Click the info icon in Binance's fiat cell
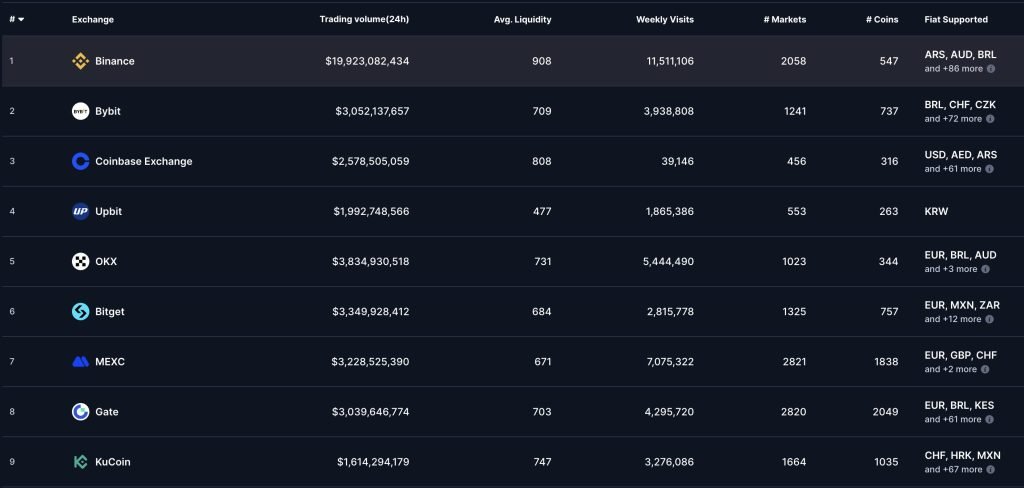Screen dimensions: 1024x488 point(991,69)
